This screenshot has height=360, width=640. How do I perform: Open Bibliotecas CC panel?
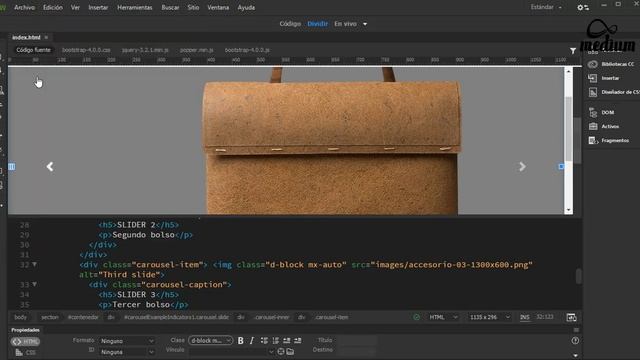coord(611,64)
